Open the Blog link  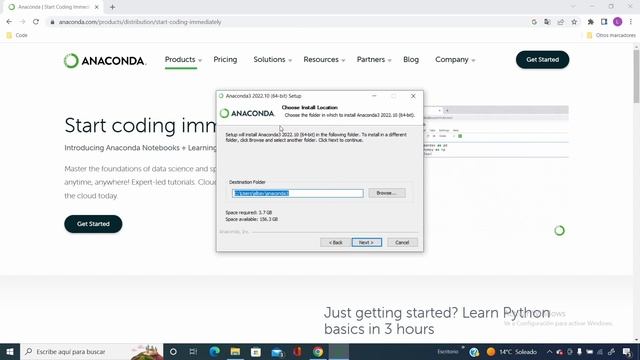tap(411, 60)
